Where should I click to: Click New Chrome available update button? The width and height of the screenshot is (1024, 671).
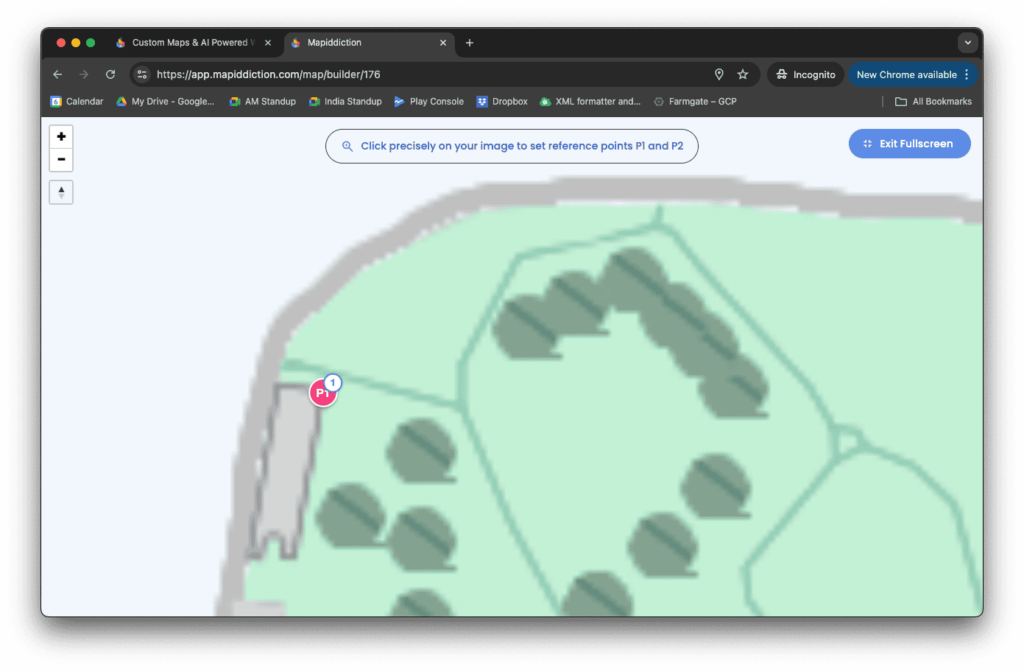(912, 74)
